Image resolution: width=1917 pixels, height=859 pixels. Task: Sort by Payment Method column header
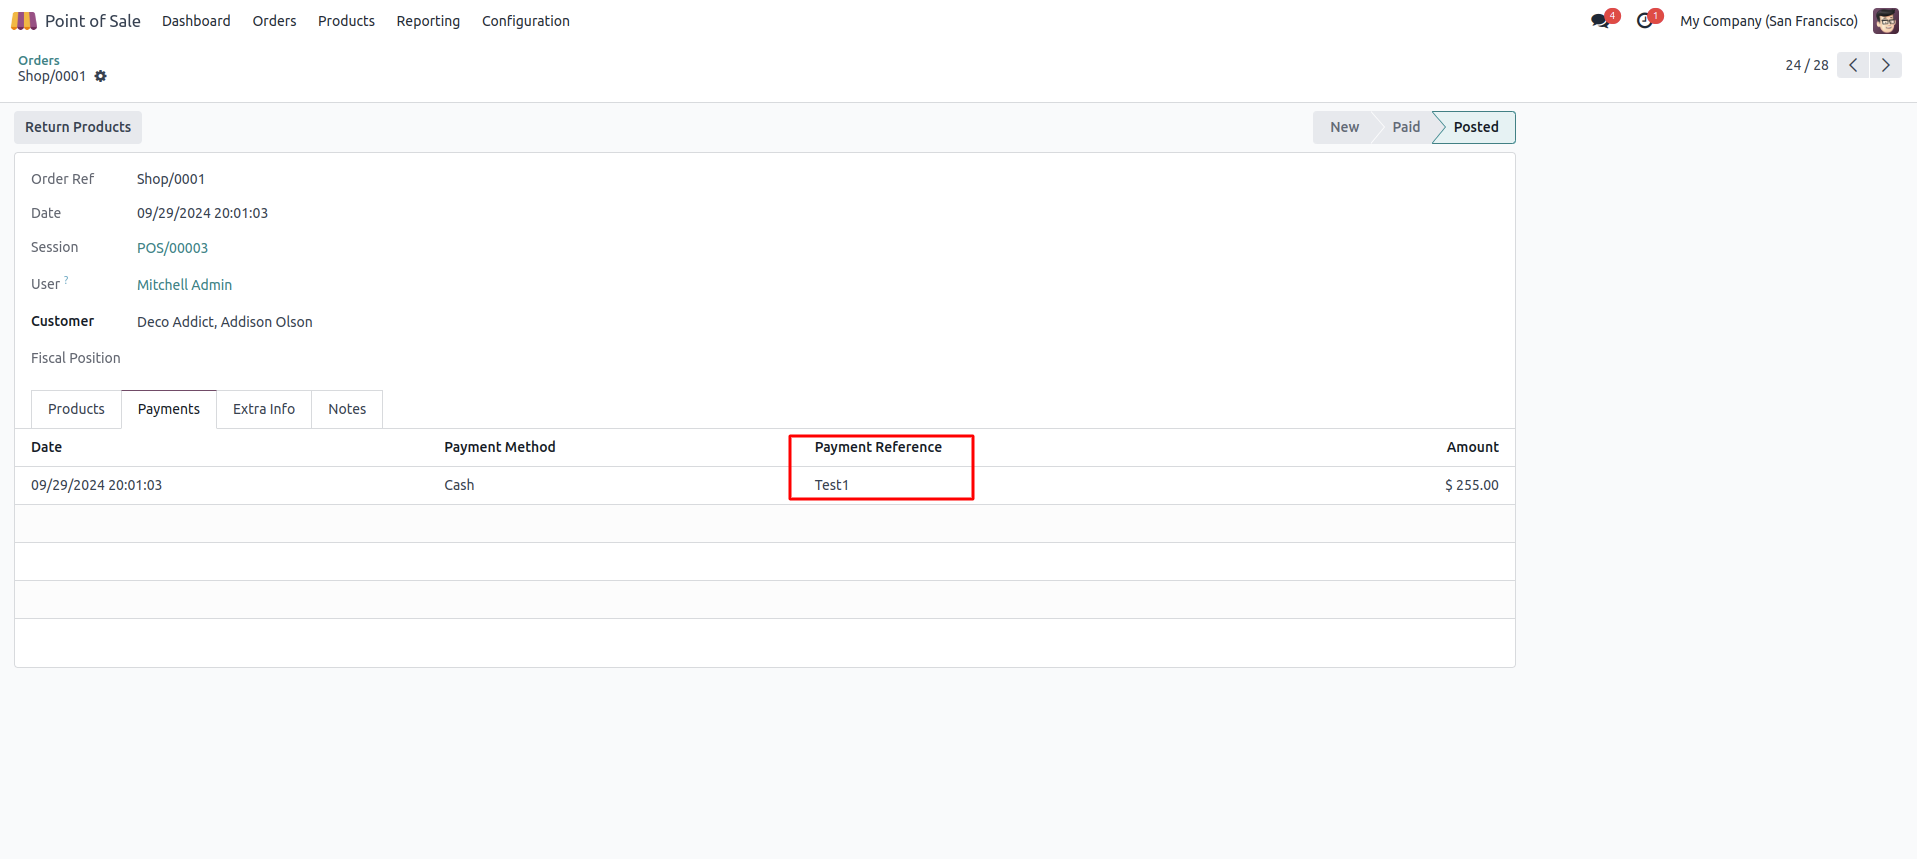click(500, 447)
